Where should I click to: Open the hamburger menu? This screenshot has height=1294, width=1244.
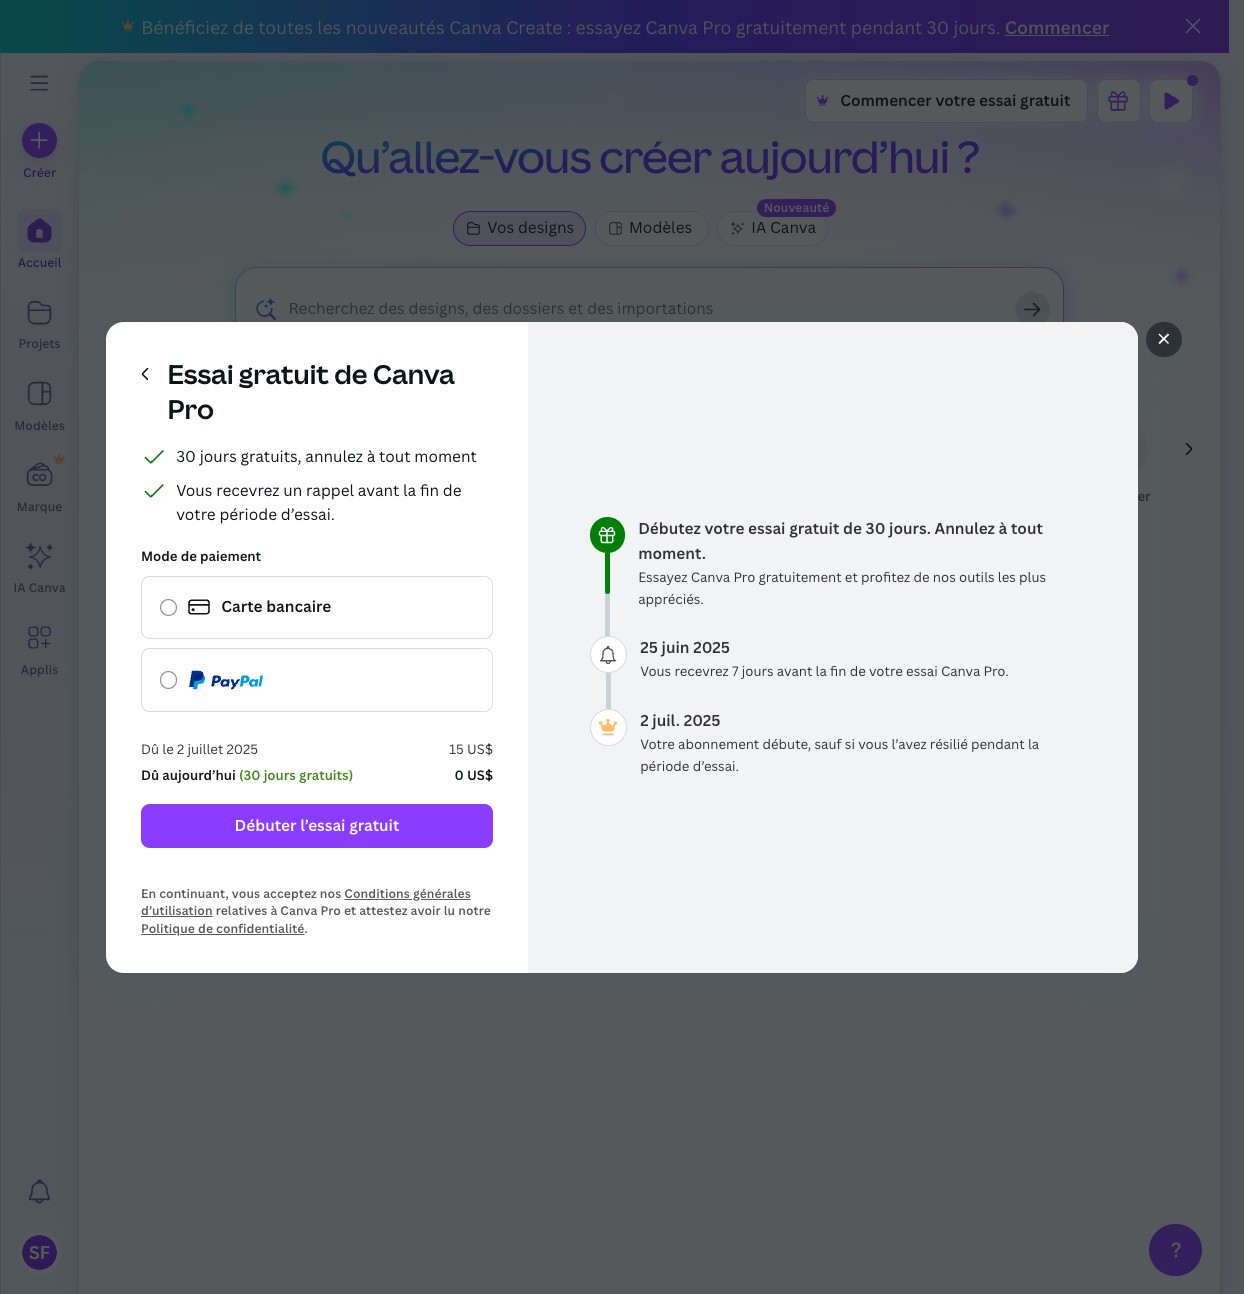pyautogui.click(x=39, y=83)
